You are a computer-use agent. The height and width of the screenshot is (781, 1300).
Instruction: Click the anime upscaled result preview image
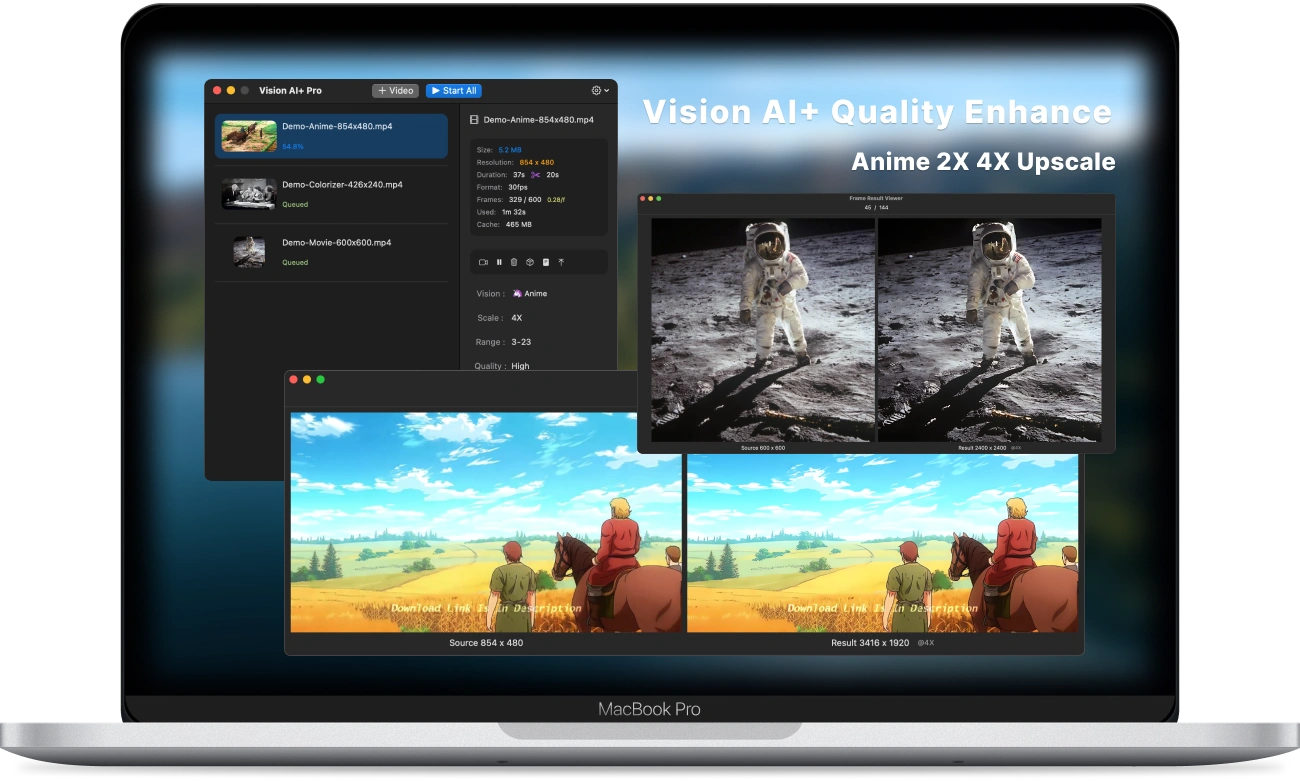click(883, 543)
